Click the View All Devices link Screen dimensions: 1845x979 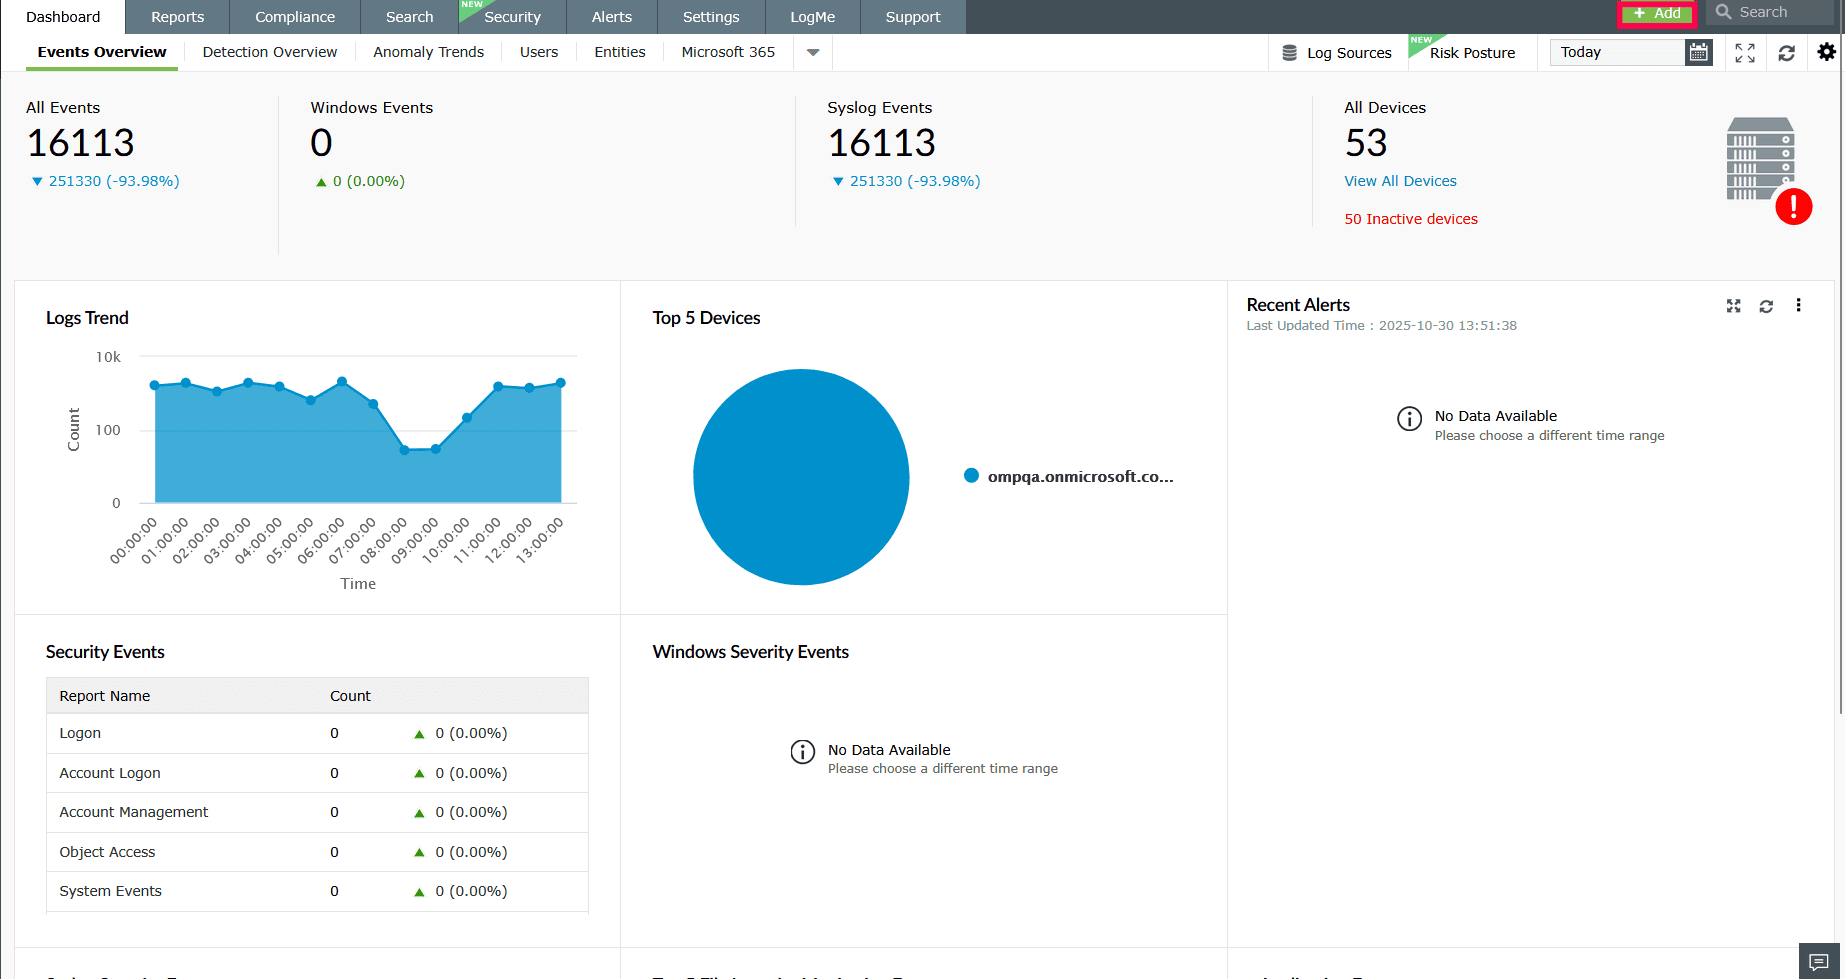[1400, 181]
